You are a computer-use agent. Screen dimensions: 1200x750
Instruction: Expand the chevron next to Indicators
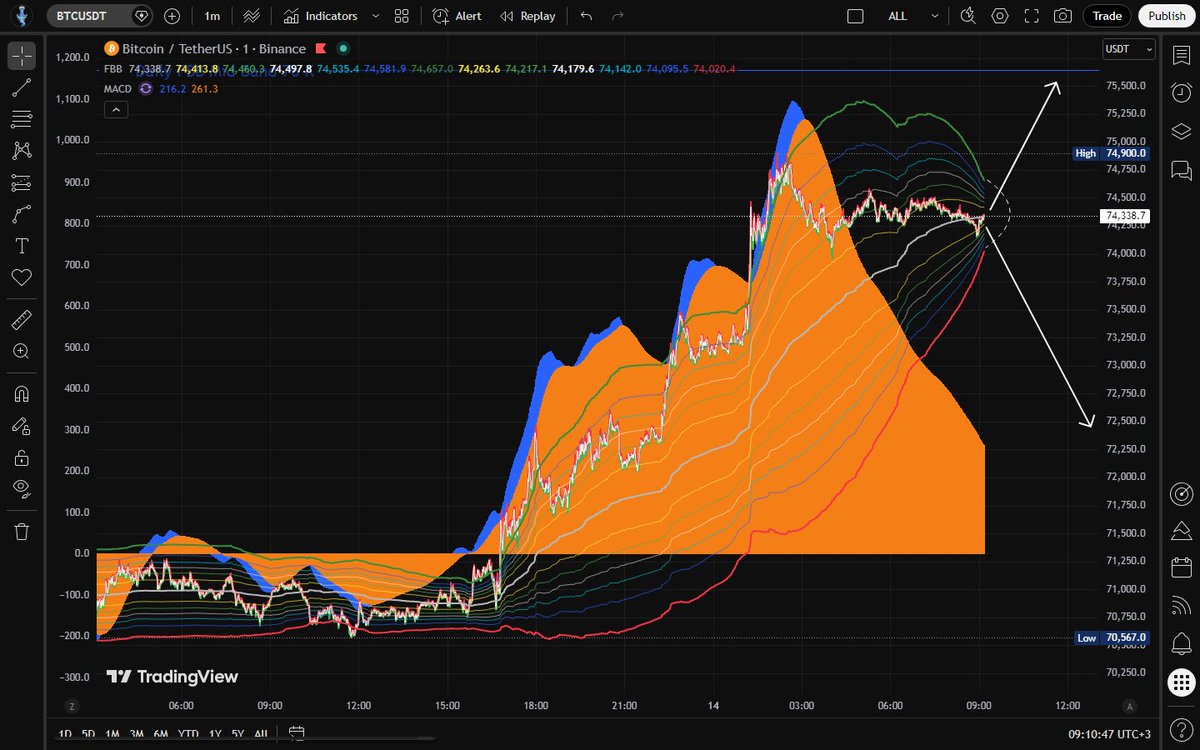click(375, 16)
